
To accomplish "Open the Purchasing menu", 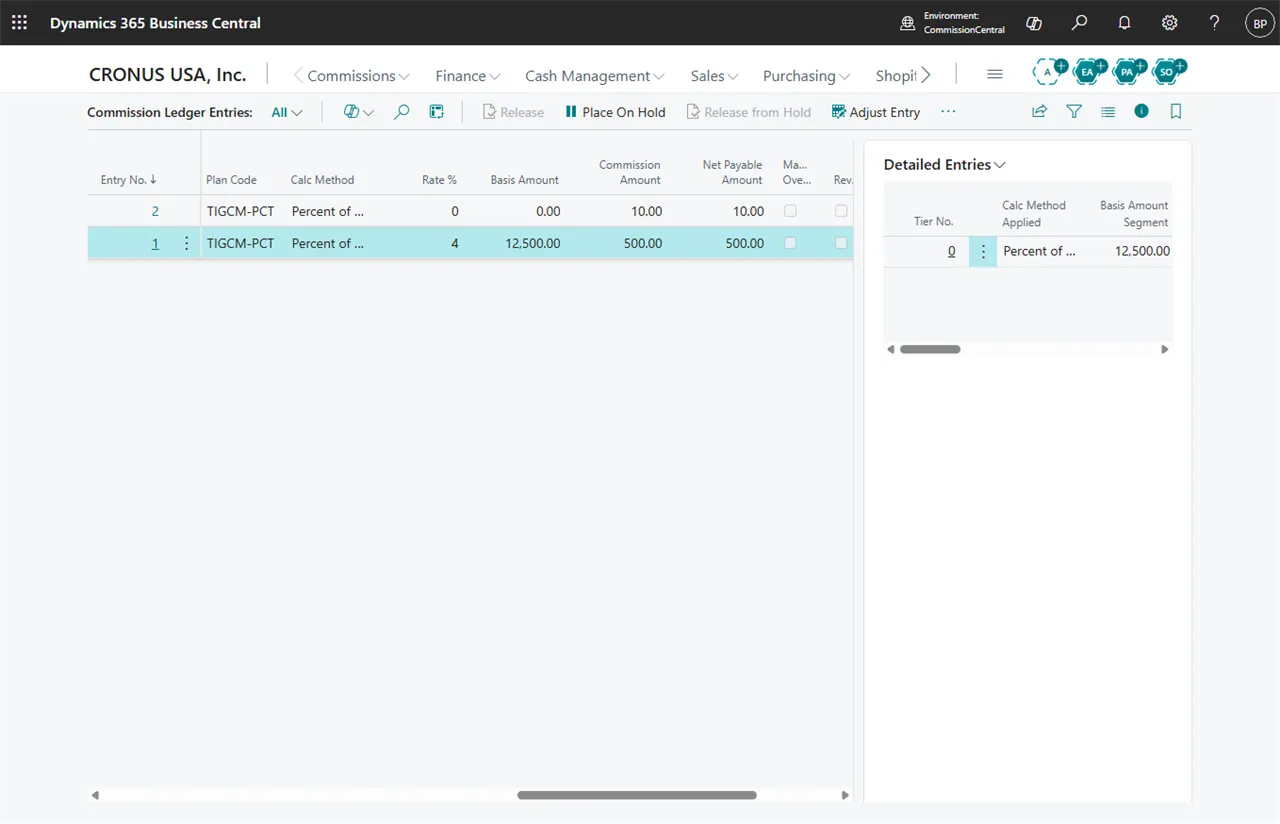I will tap(806, 76).
